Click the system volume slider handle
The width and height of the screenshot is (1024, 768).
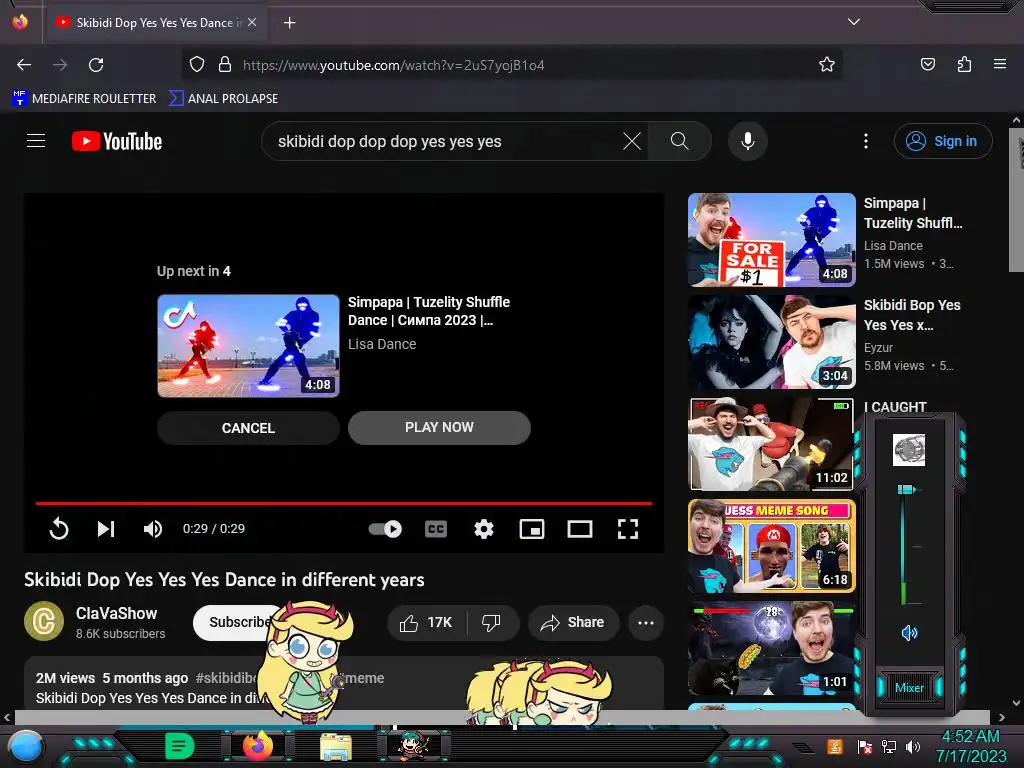click(906, 489)
